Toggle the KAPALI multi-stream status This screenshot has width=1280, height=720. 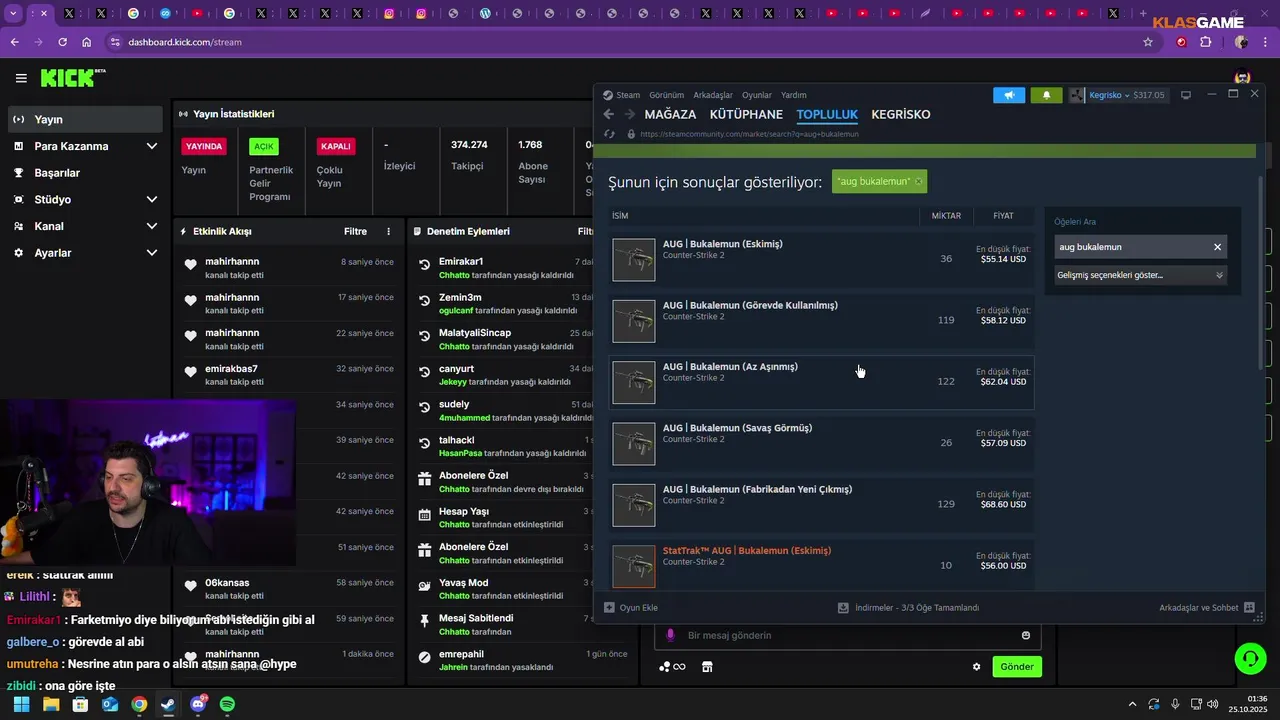(x=335, y=146)
